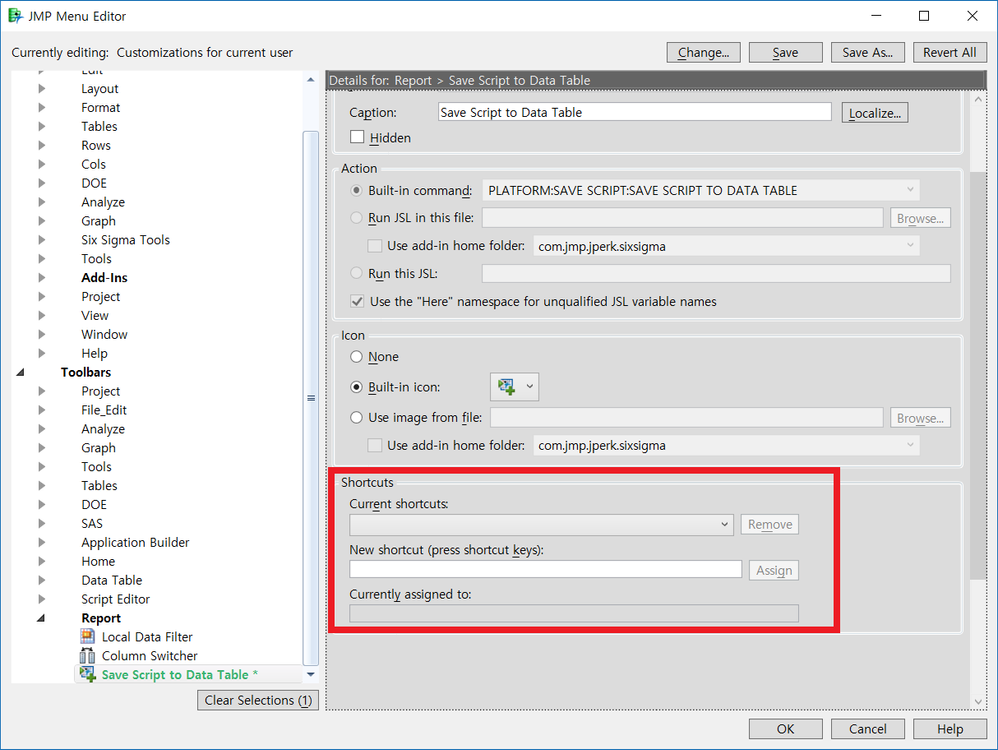This screenshot has height=750, width=998.
Task: Click the OK button
Action: [785, 728]
